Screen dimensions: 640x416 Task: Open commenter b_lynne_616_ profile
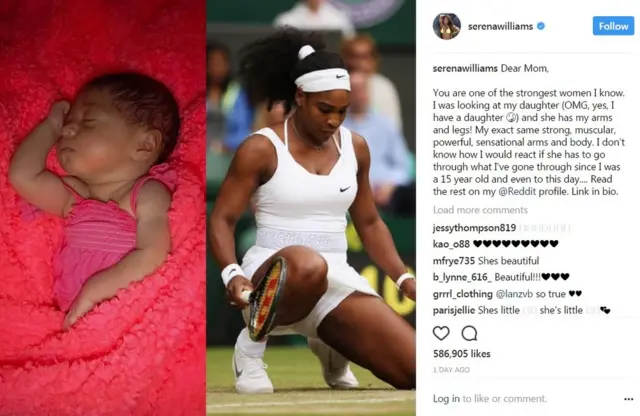(x=462, y=277)
